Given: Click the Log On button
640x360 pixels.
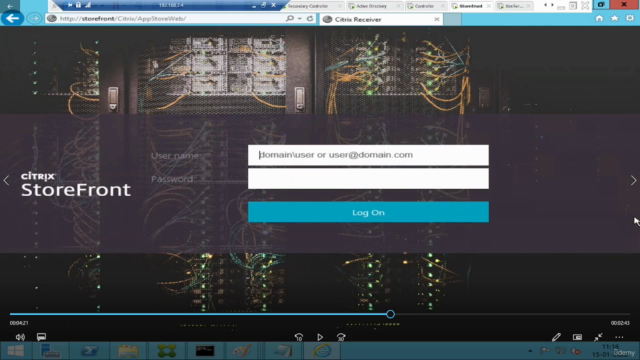Looking at the screenshot, I should click(x=368, y=212).
